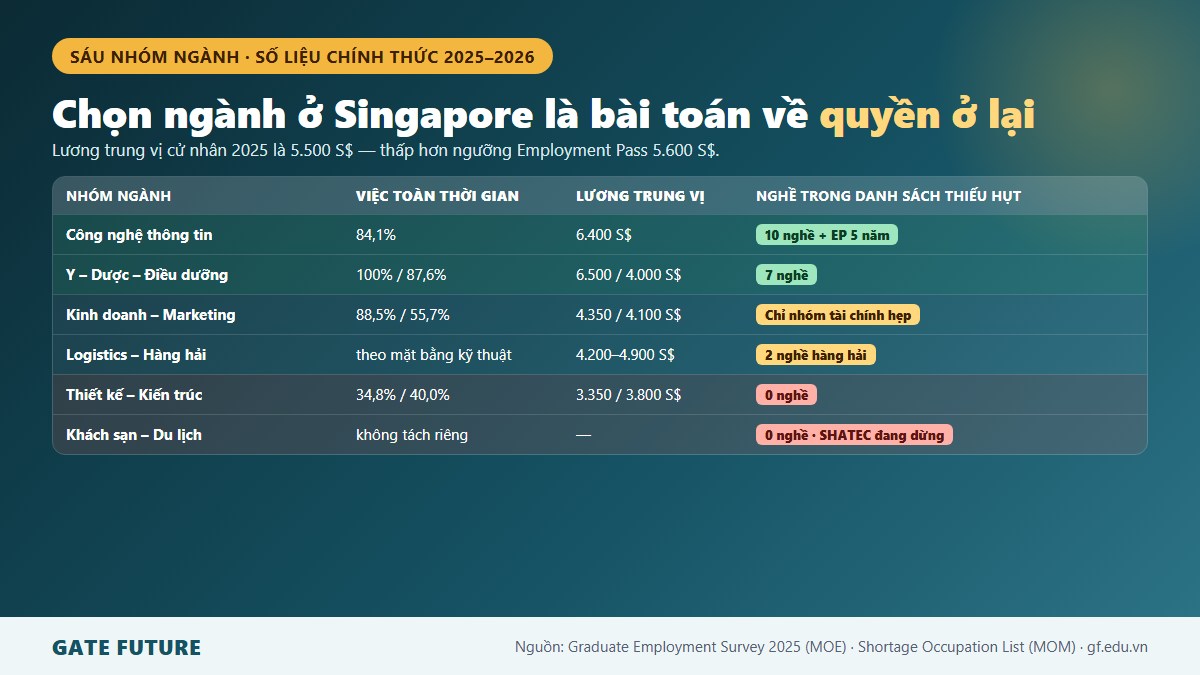Click the '3.350 / 3.800 S$' cell

629,395
